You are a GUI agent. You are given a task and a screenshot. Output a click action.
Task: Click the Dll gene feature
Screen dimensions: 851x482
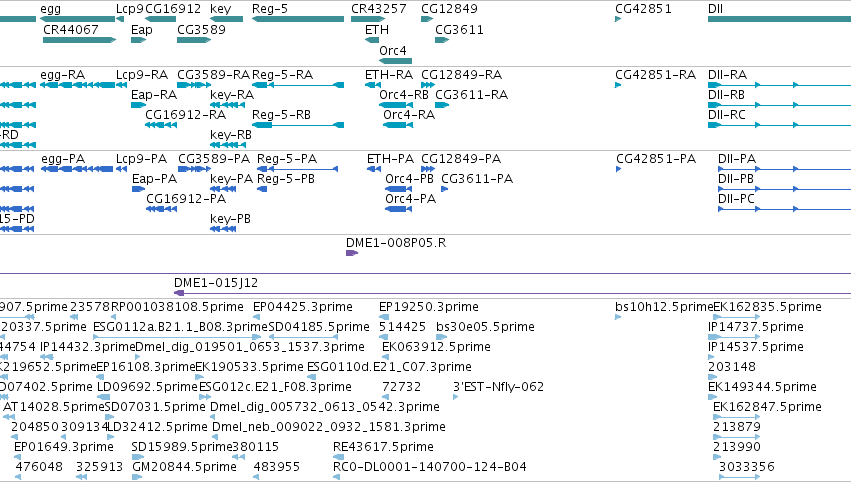pyautogui.click(x=779, y=19)
